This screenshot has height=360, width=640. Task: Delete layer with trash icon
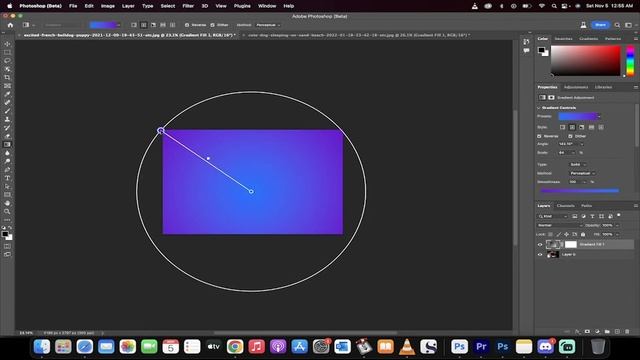point(627,331)
